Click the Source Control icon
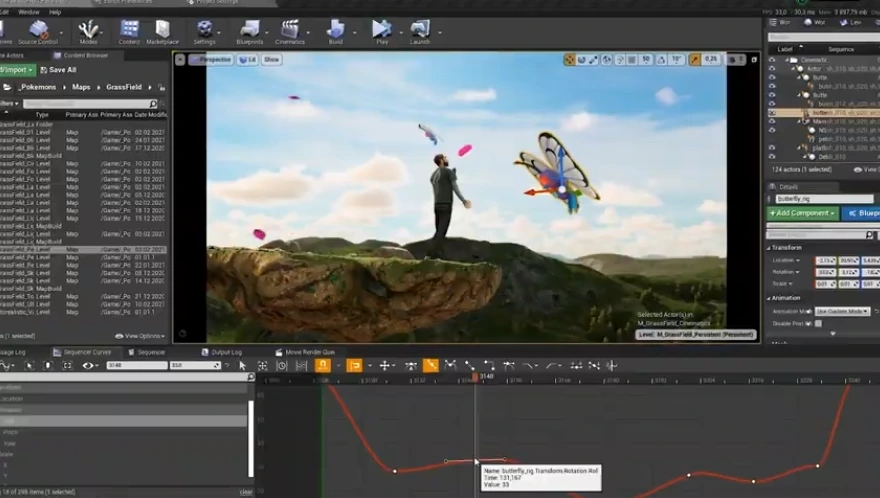 tap(38, 32)
